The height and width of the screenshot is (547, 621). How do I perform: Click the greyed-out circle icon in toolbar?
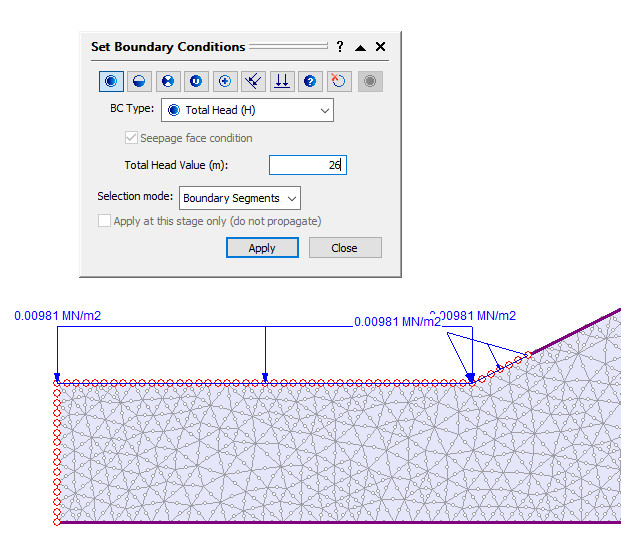(x=370, y=81)
